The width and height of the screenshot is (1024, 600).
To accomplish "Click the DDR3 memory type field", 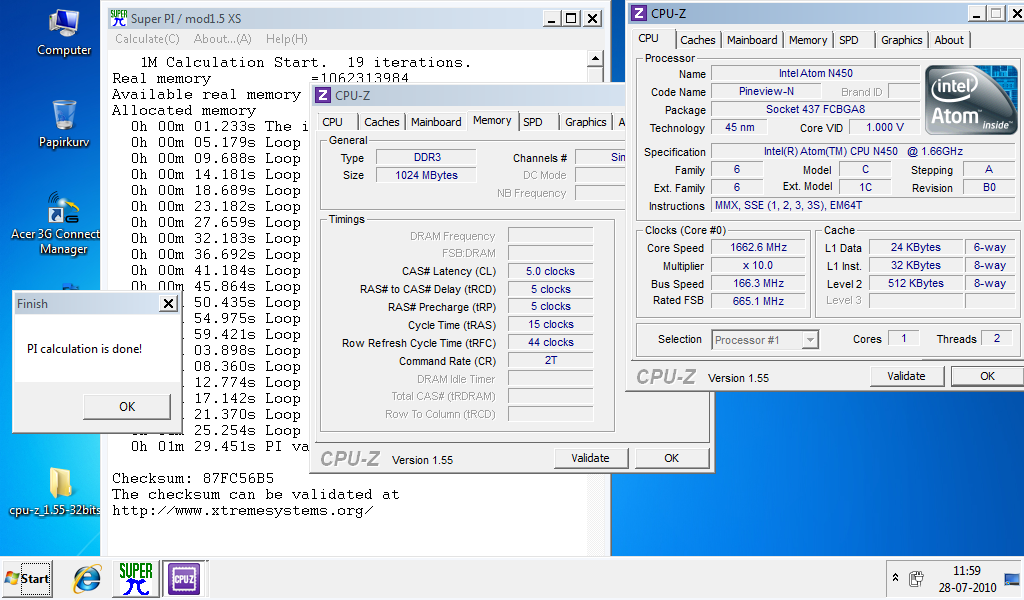I will (427, 157).
